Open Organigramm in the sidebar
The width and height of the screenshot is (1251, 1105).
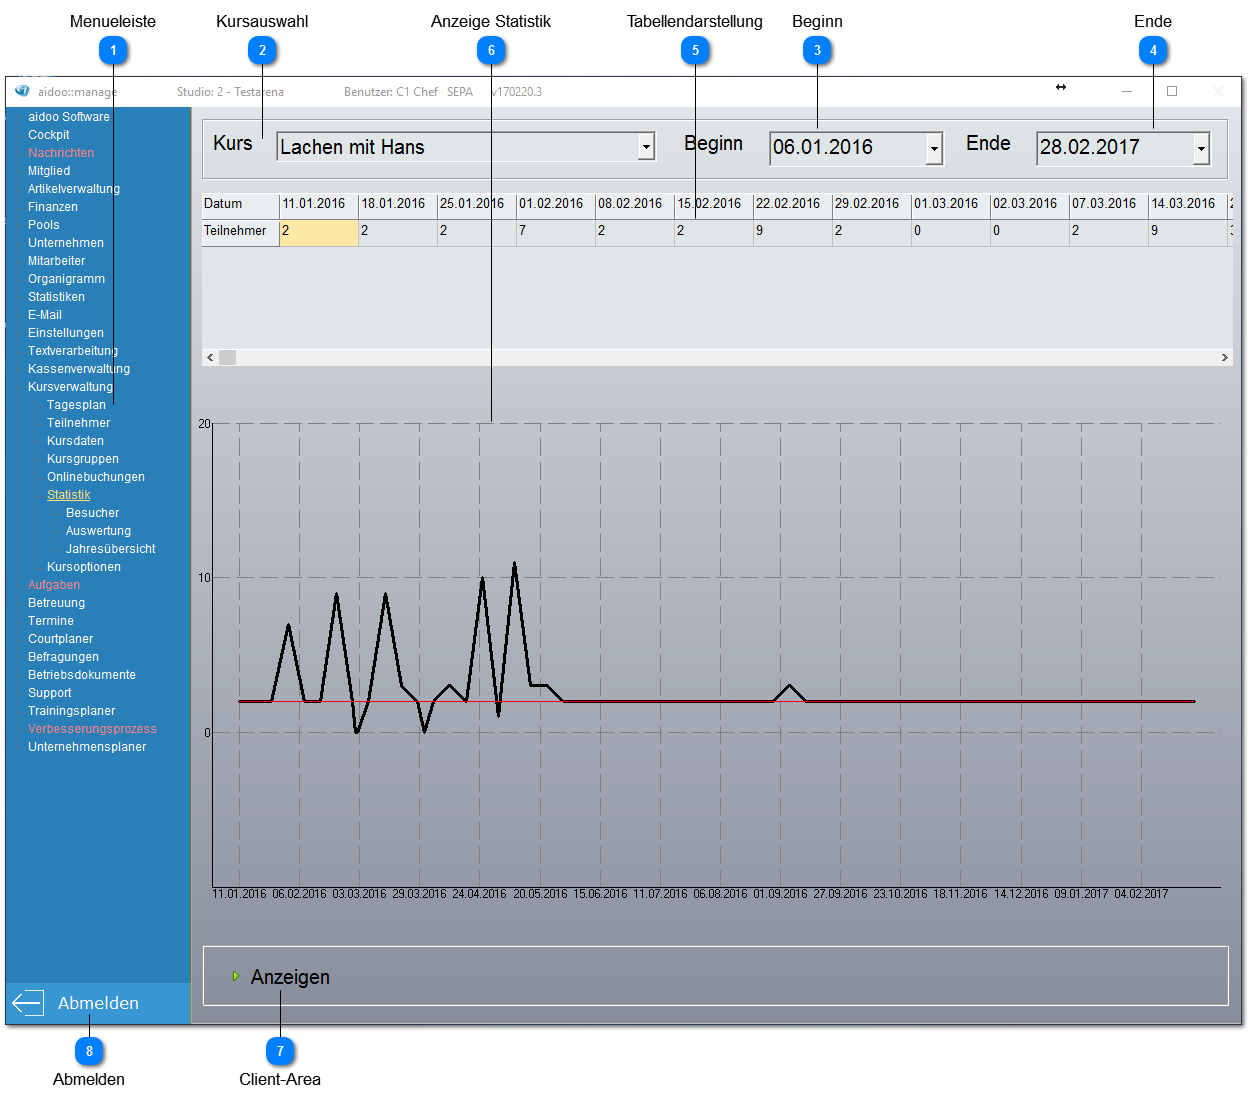(x=67, y=279)
